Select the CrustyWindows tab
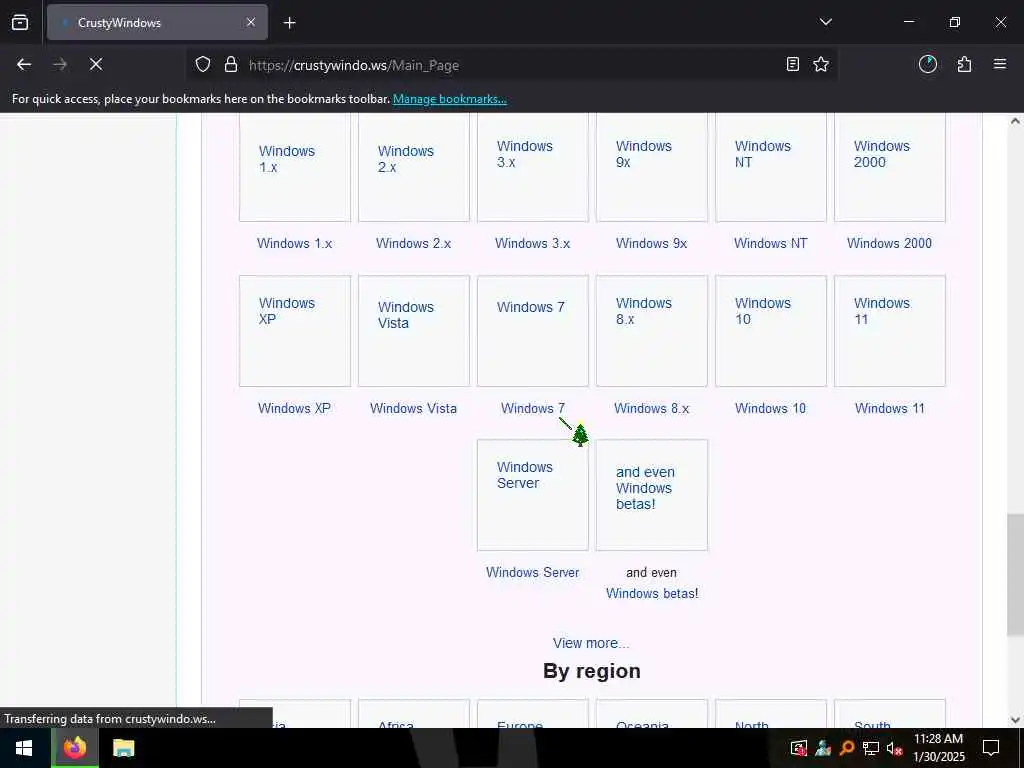 157,23
